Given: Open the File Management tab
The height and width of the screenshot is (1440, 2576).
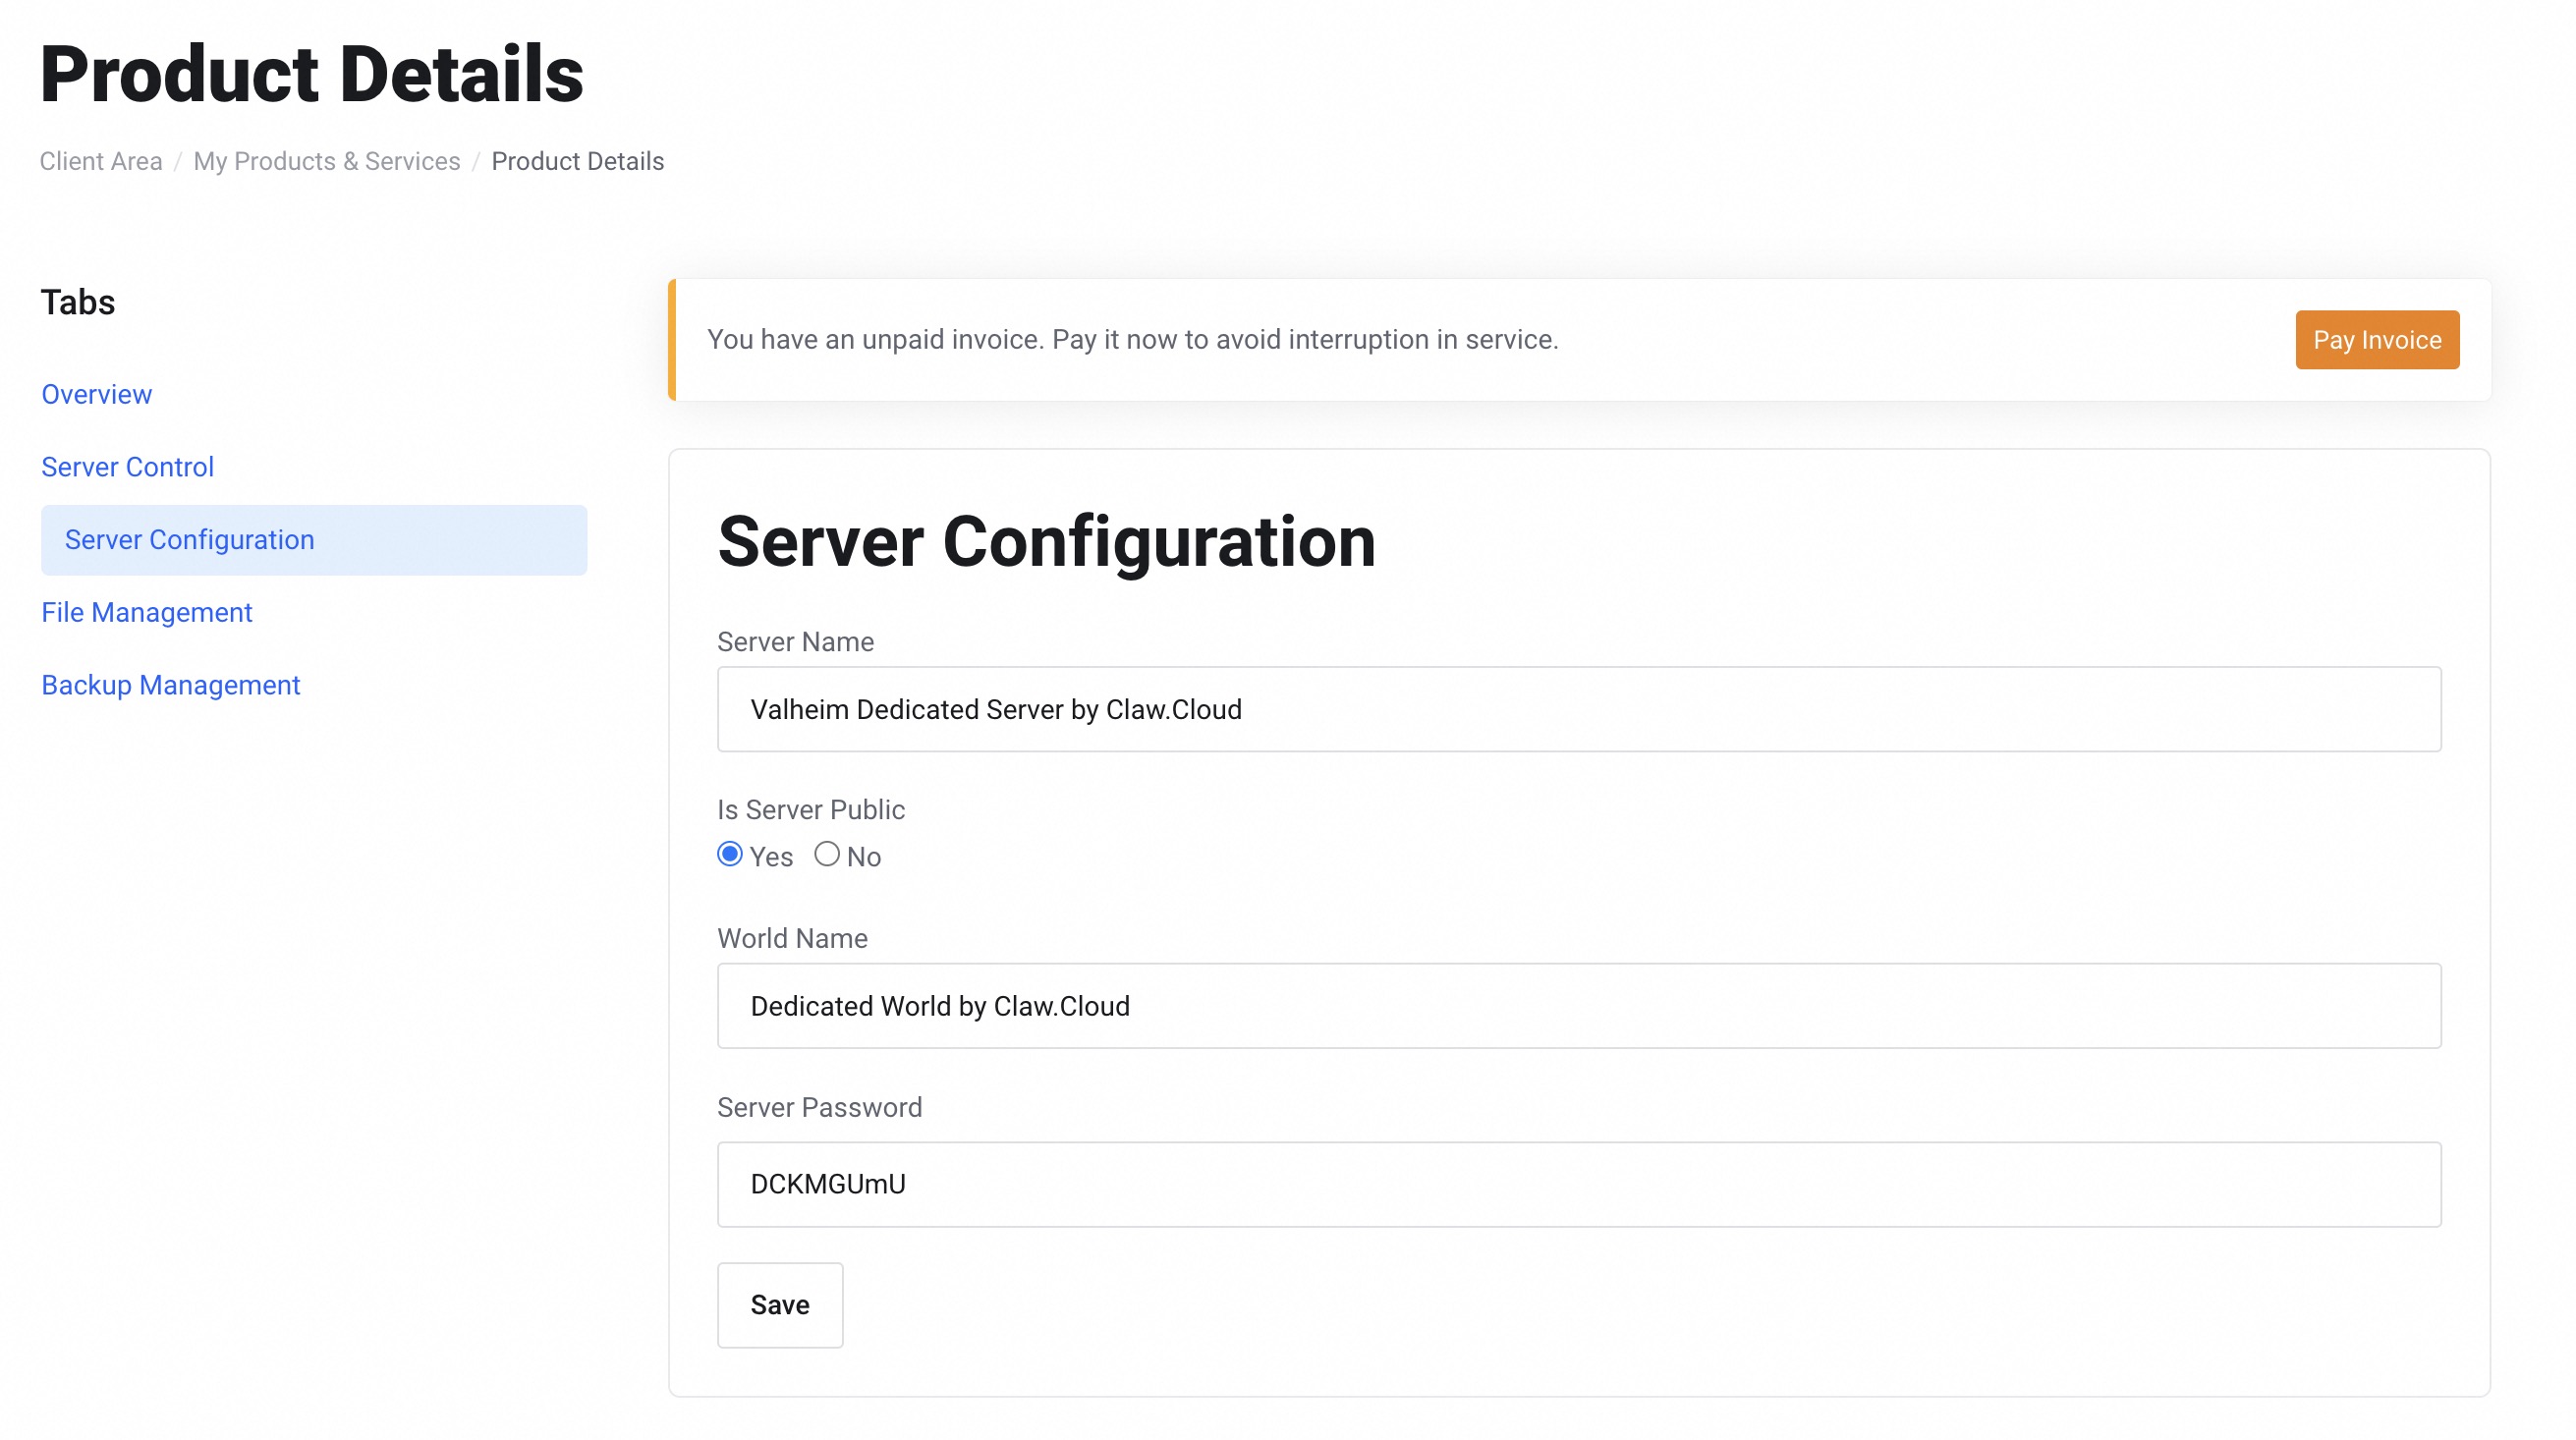Looking at the screenshot, I should pyautogui.click(x=146, y=612).
